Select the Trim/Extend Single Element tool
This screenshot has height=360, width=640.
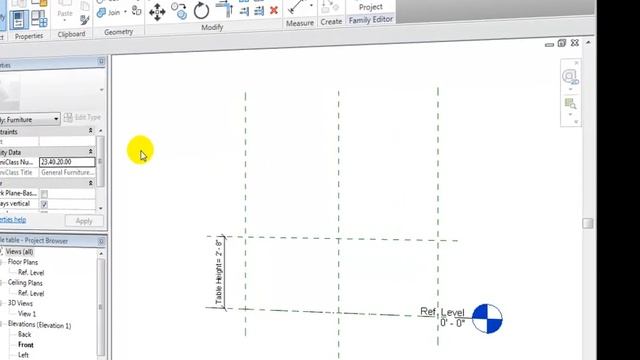[244, 11]
